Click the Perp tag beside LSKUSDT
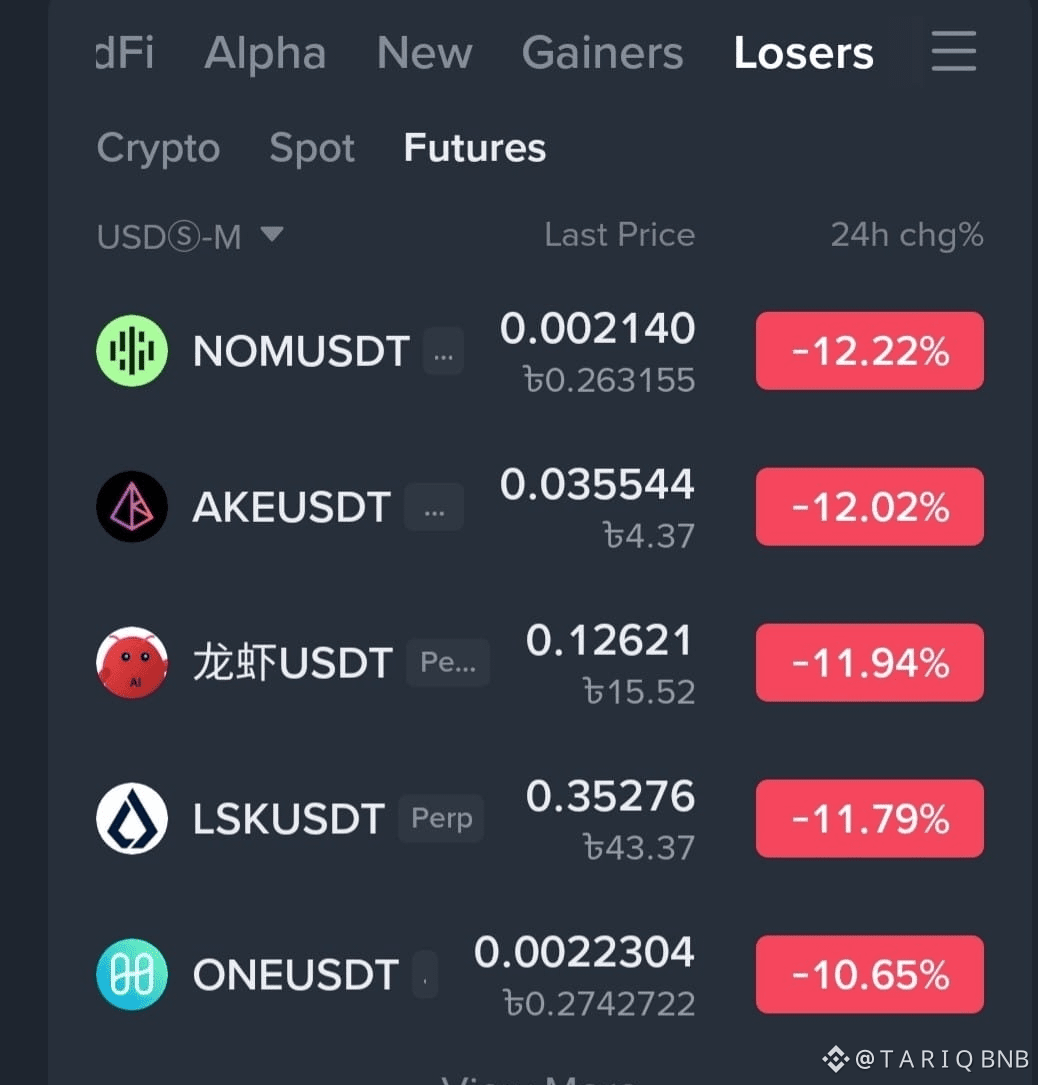The width and height of the screenshot is (1038, 1085). [x=441, y=818]
